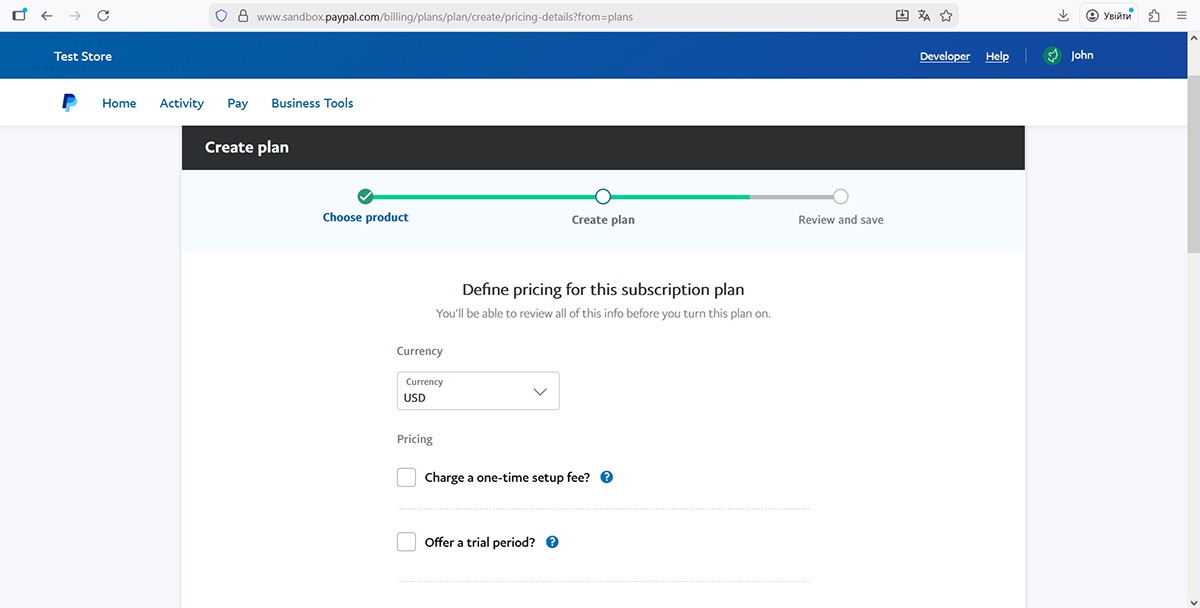
Task: Click the install page as app icon
Action: [902, 16]
